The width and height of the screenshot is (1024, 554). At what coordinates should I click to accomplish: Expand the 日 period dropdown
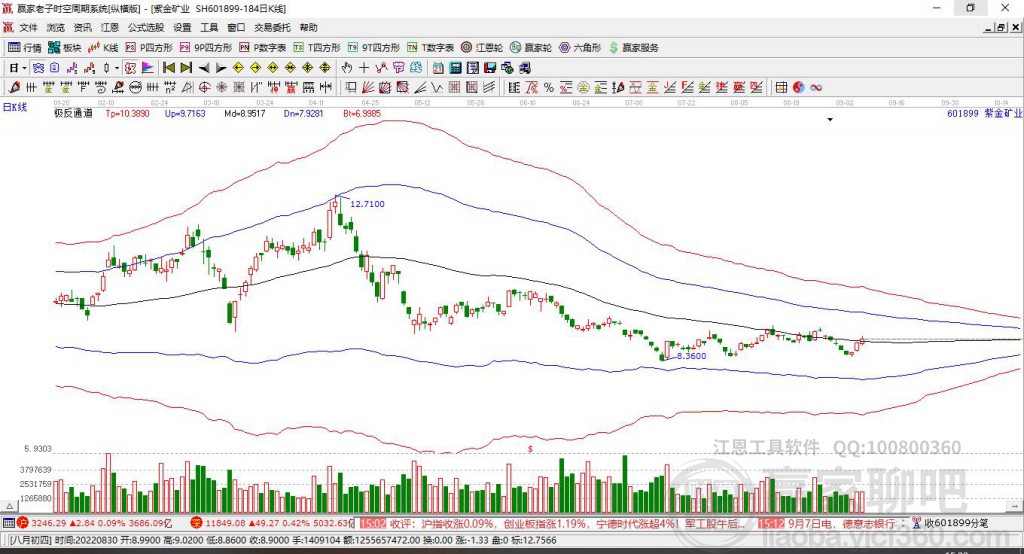click(24, 68)
